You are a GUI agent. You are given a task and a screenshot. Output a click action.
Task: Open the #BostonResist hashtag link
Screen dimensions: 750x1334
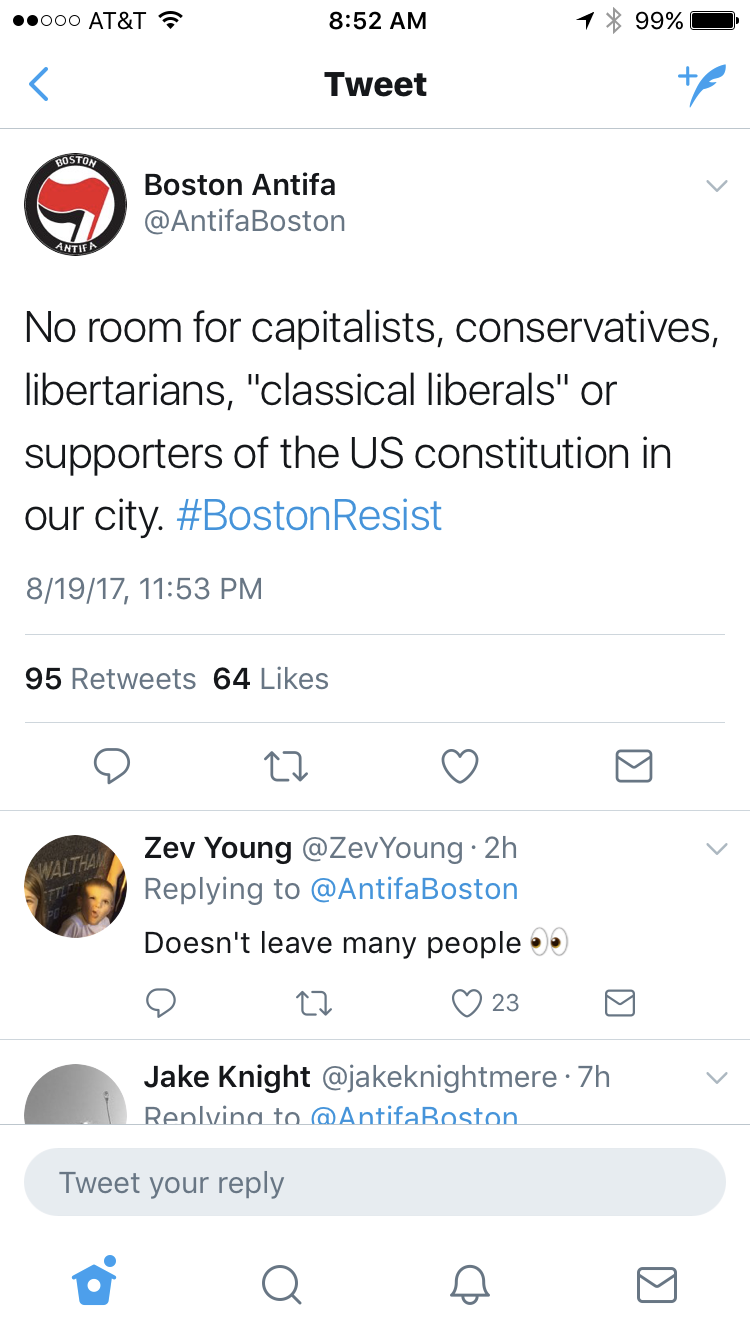point(309,516)
